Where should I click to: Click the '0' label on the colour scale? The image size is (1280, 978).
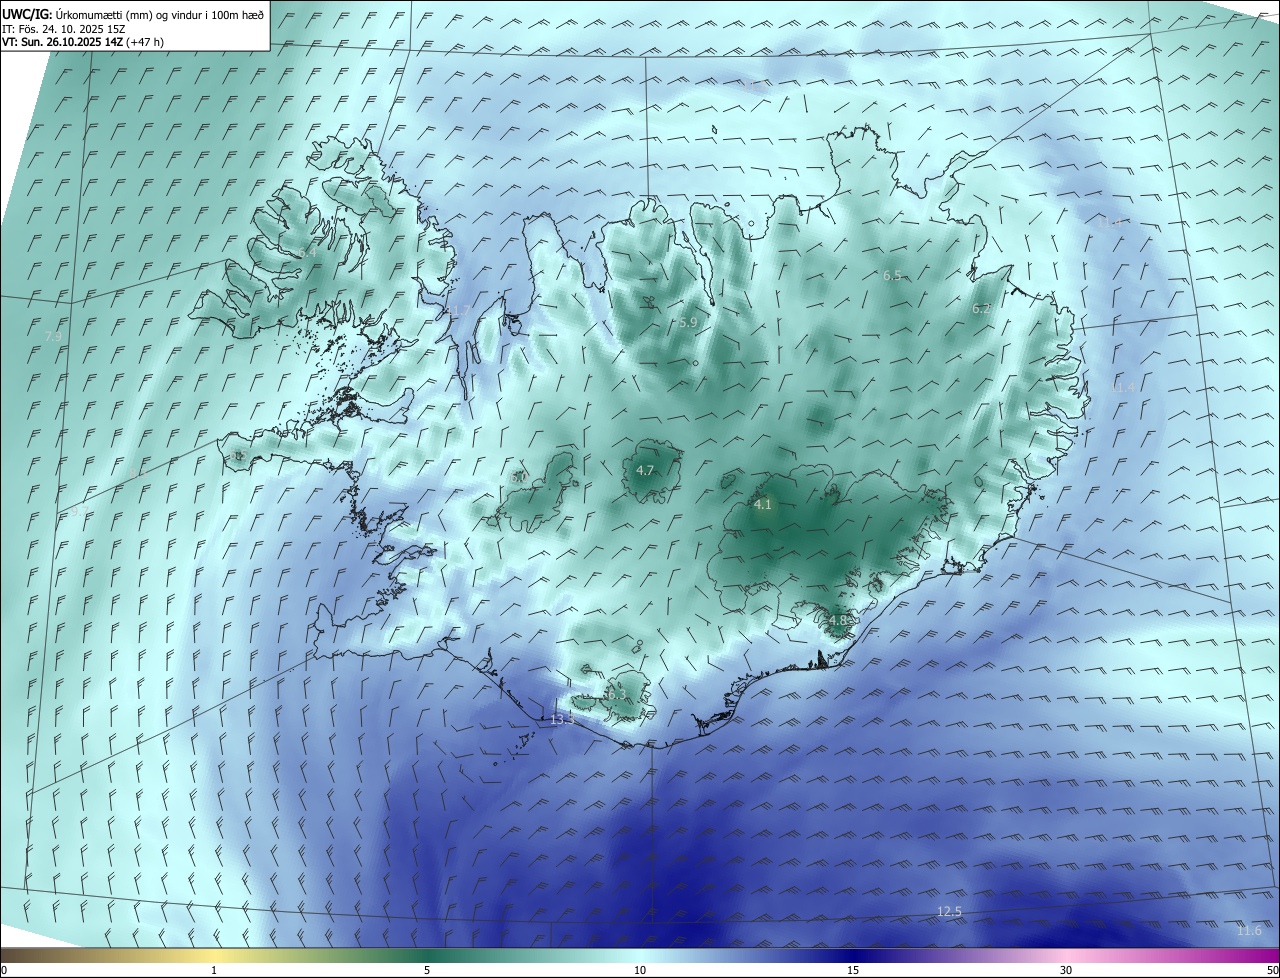click(4, 970)
